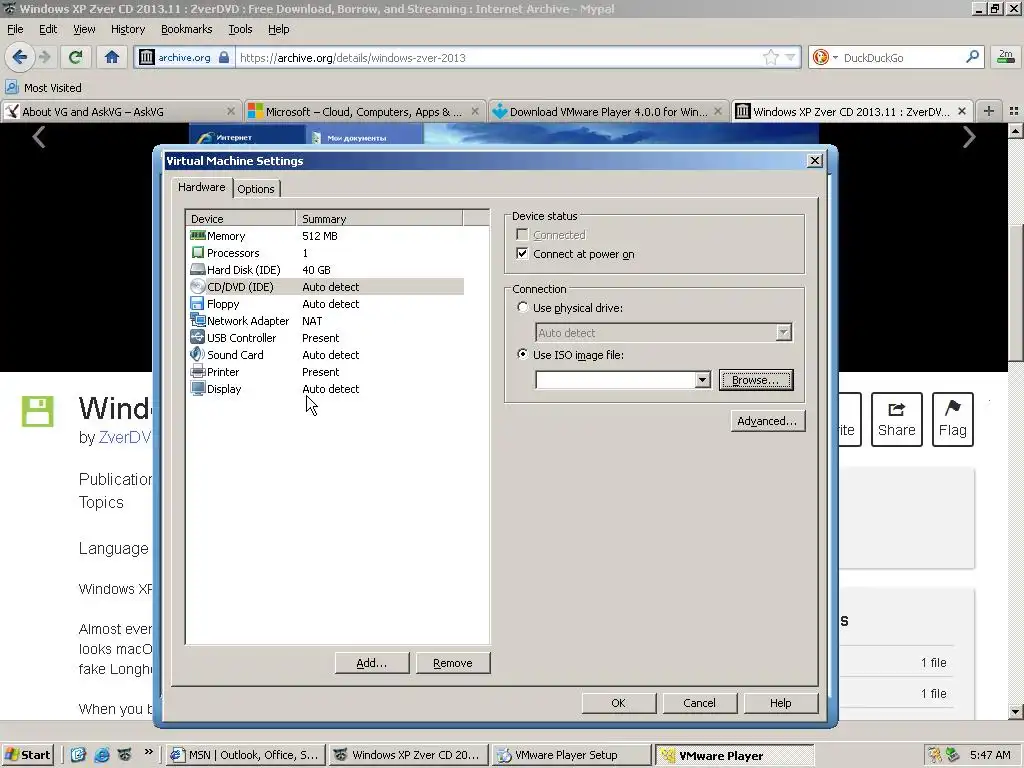Switch to Download VMware Player tab
1024x768 pixels.
point(607,112)
